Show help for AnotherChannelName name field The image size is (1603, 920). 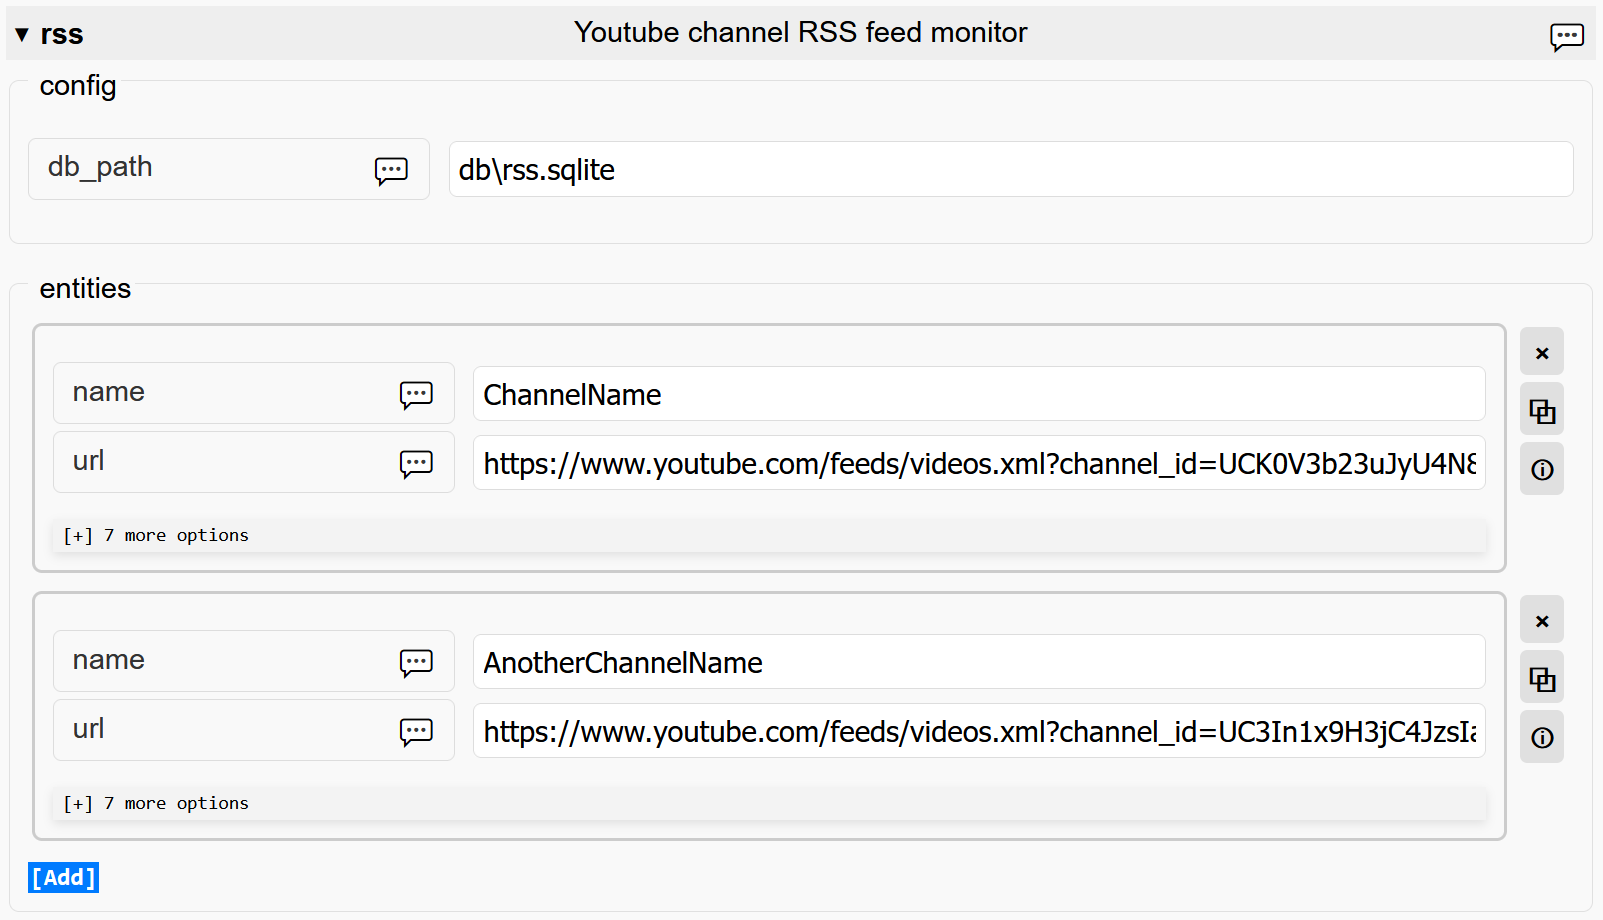(x=416, y=662)
